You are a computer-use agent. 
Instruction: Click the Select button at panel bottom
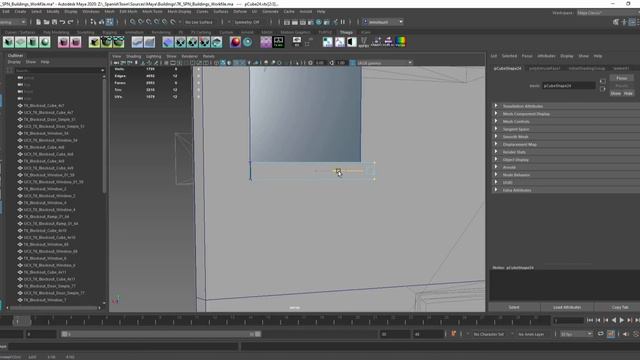point(514,307)
